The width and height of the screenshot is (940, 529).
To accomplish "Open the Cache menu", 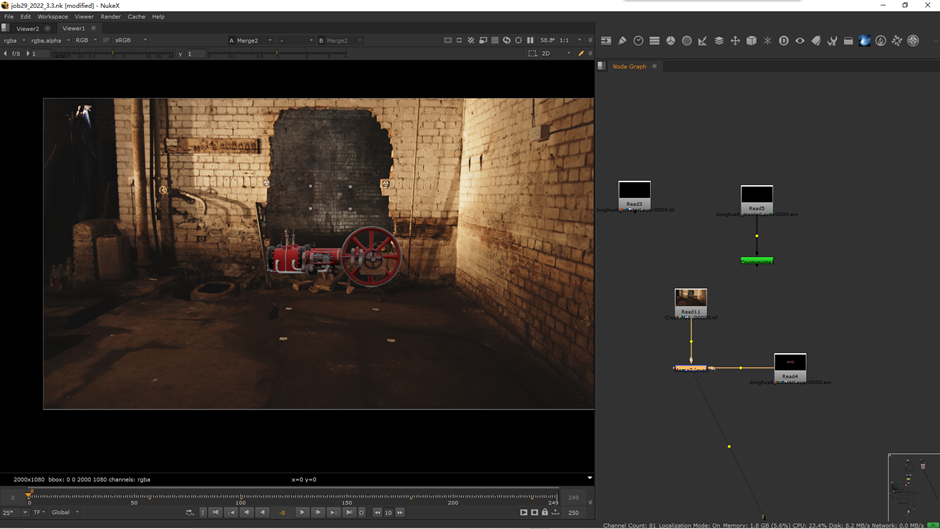I will pyautogui.click(x=136, y=17).
